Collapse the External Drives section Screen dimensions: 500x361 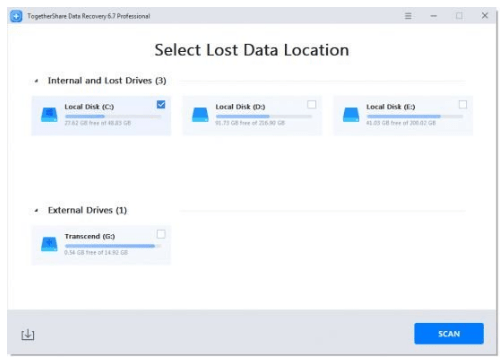click(36, 210)
